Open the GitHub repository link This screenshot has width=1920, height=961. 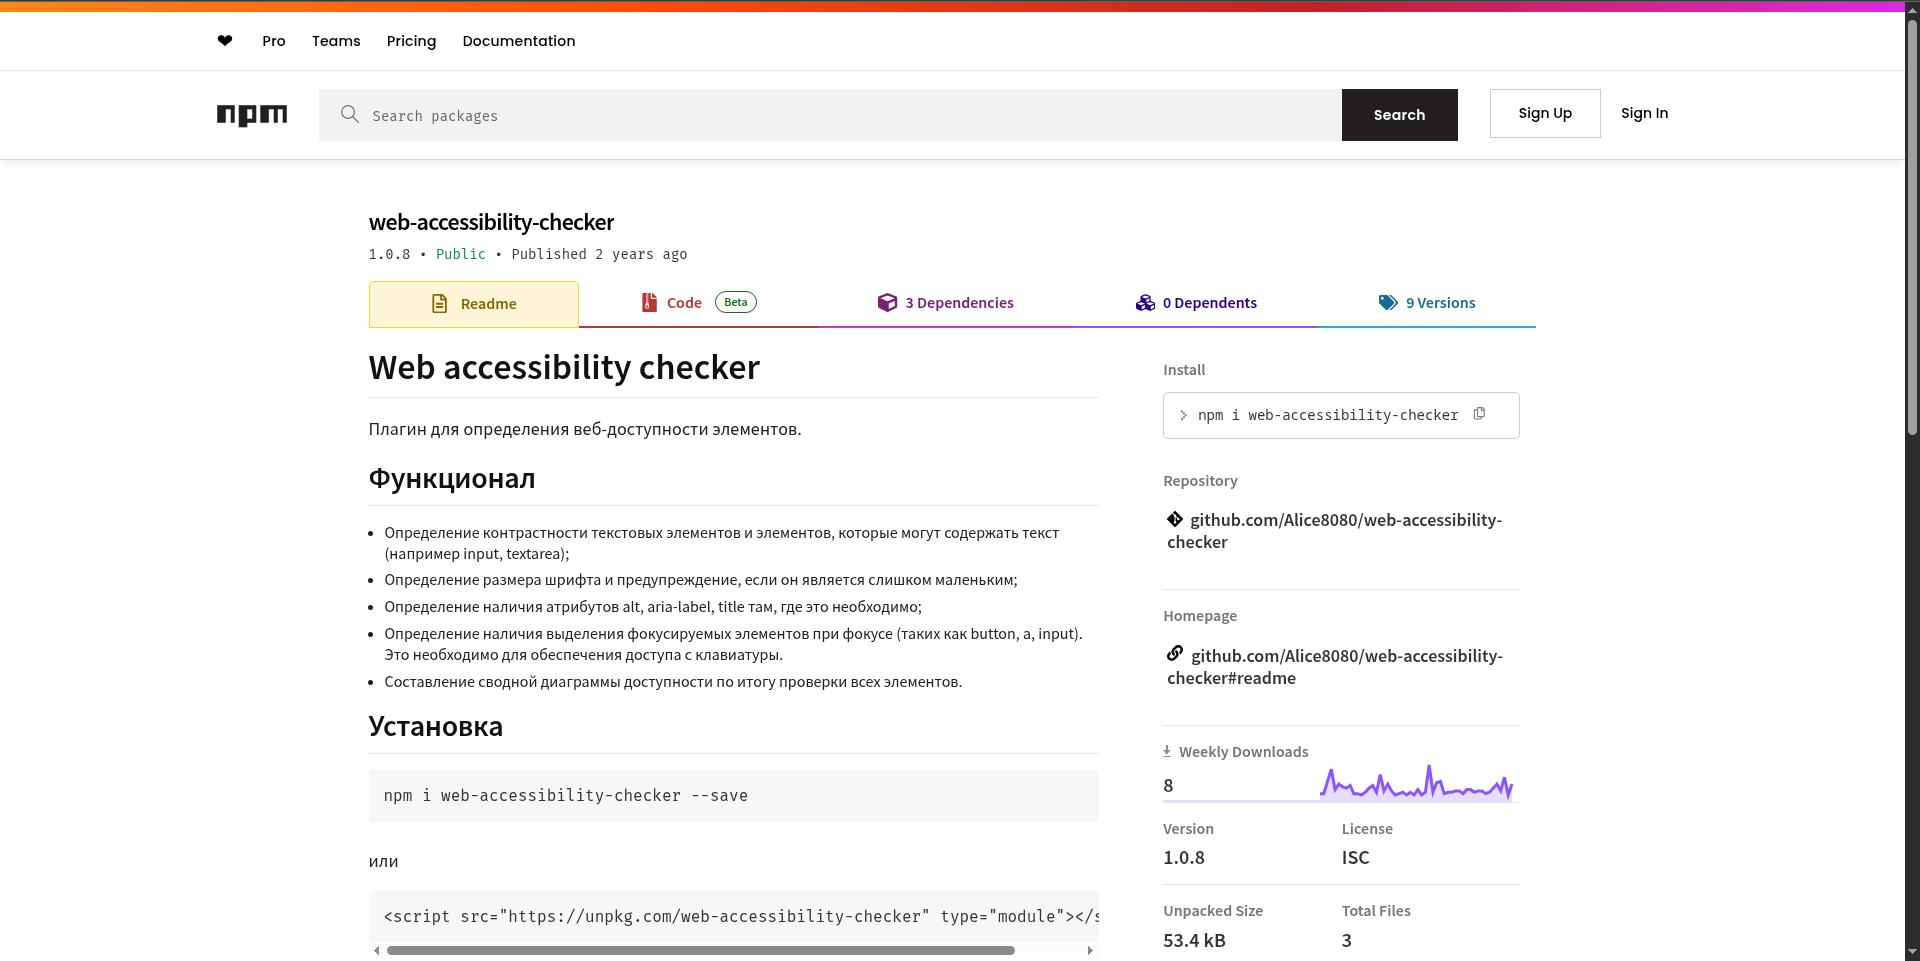click(x=1335, y=531)
